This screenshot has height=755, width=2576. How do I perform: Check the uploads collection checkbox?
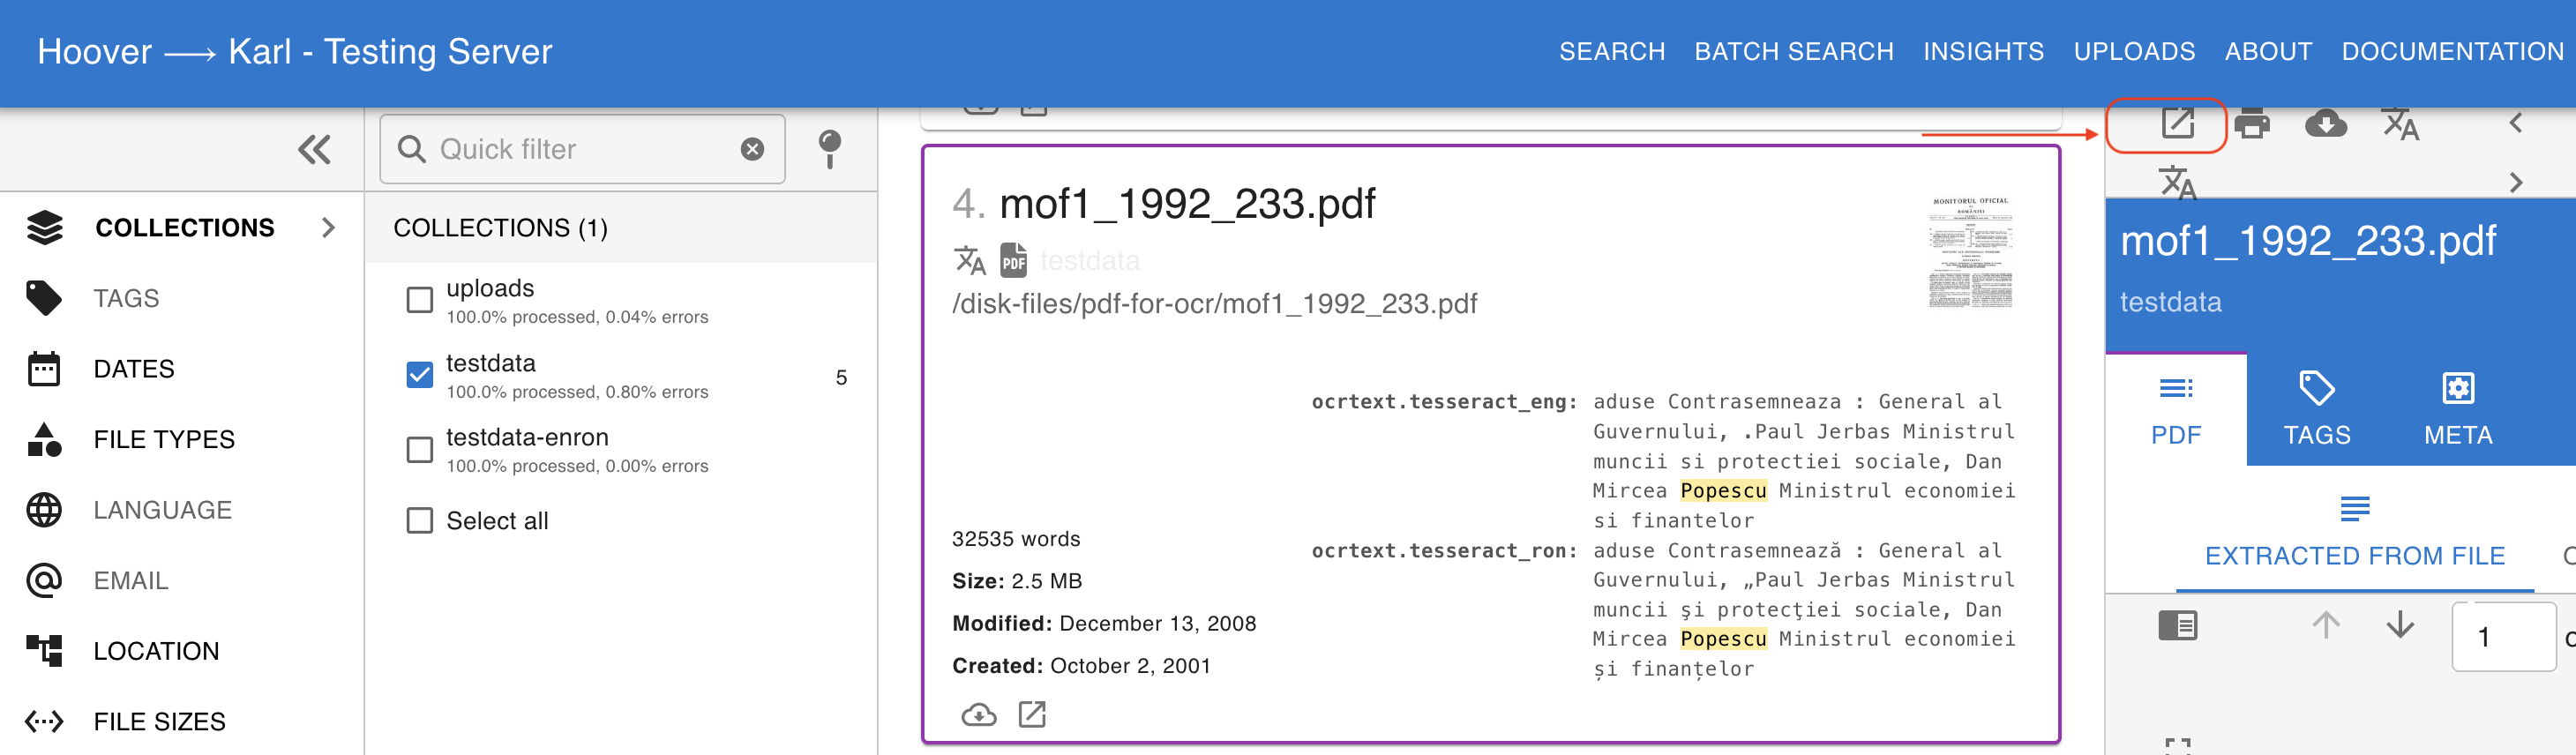(420, 300)
